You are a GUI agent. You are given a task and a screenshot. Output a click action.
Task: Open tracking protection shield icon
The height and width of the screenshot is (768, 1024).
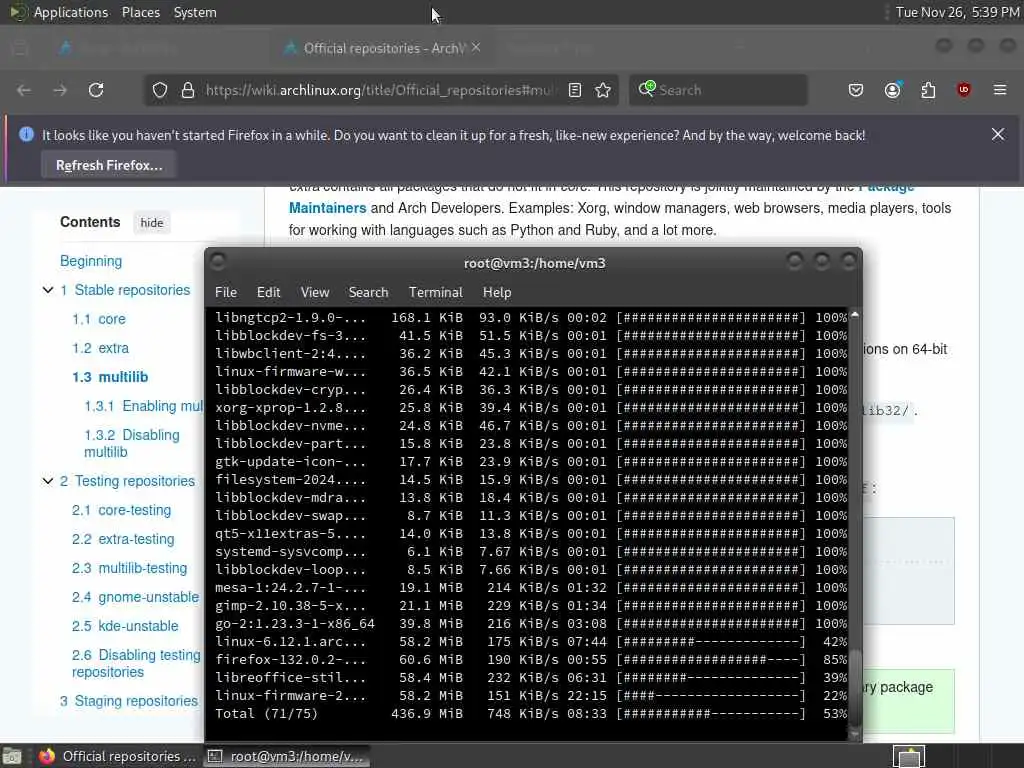coord(160,90)
